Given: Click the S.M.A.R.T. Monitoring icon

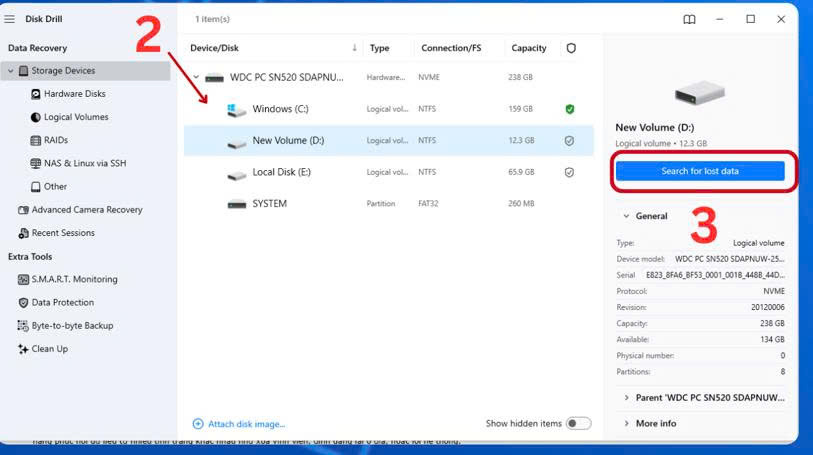Looking at the screenshot, I should click(23, 279).
